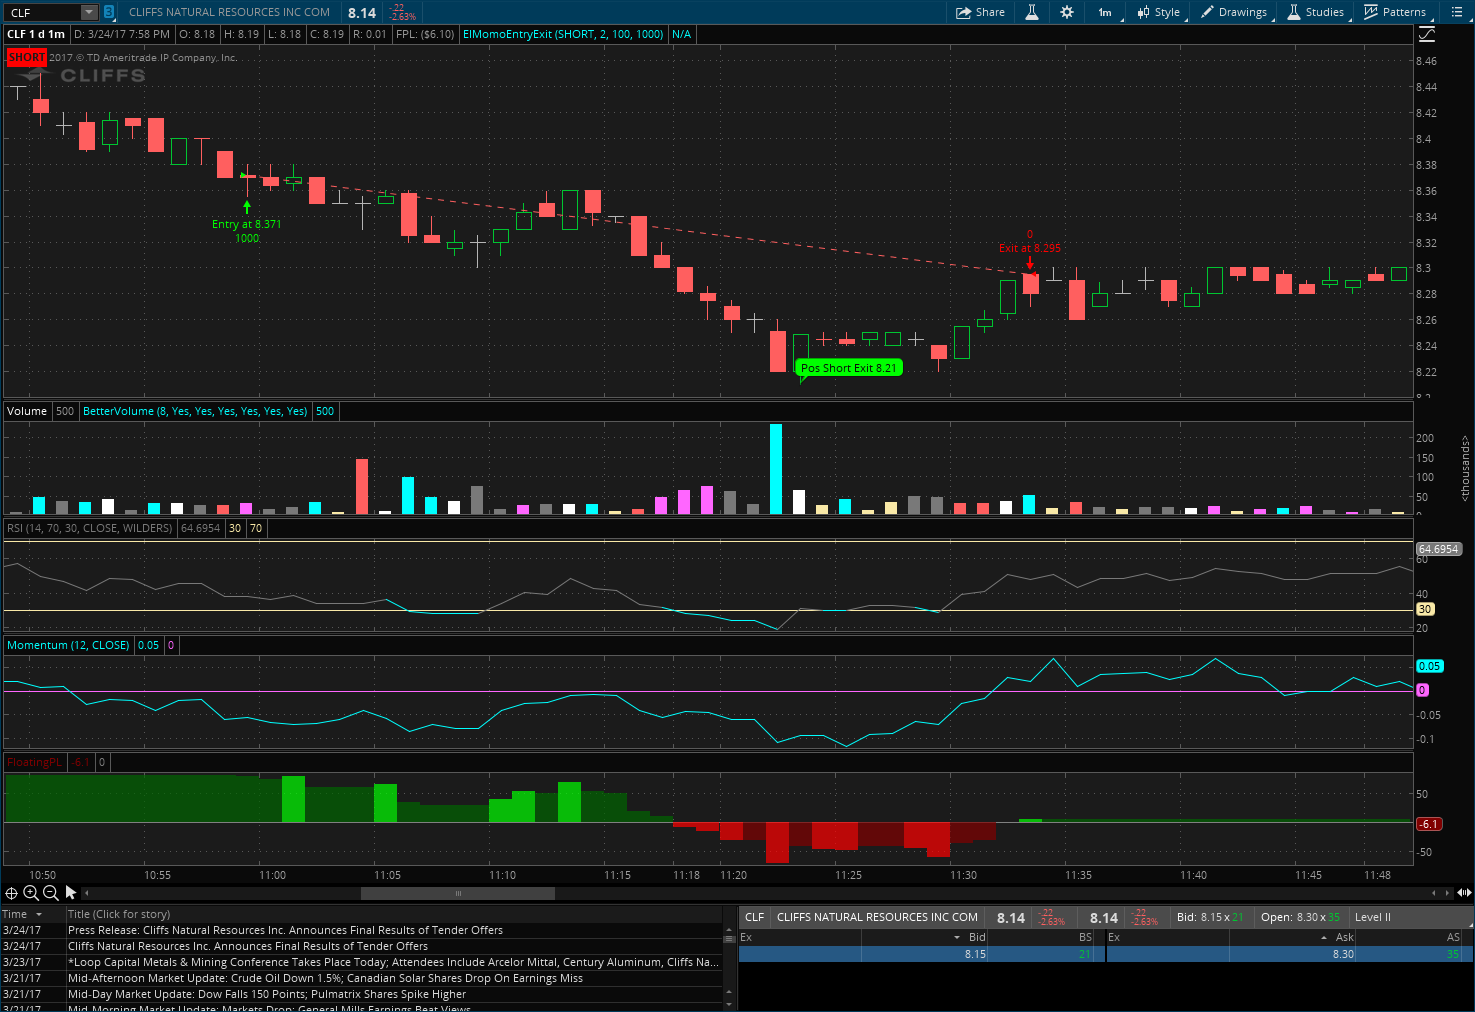Click the horizontal chart scrollbar thumb
The image size is (1475, 1012).
(x=458, y=893)
